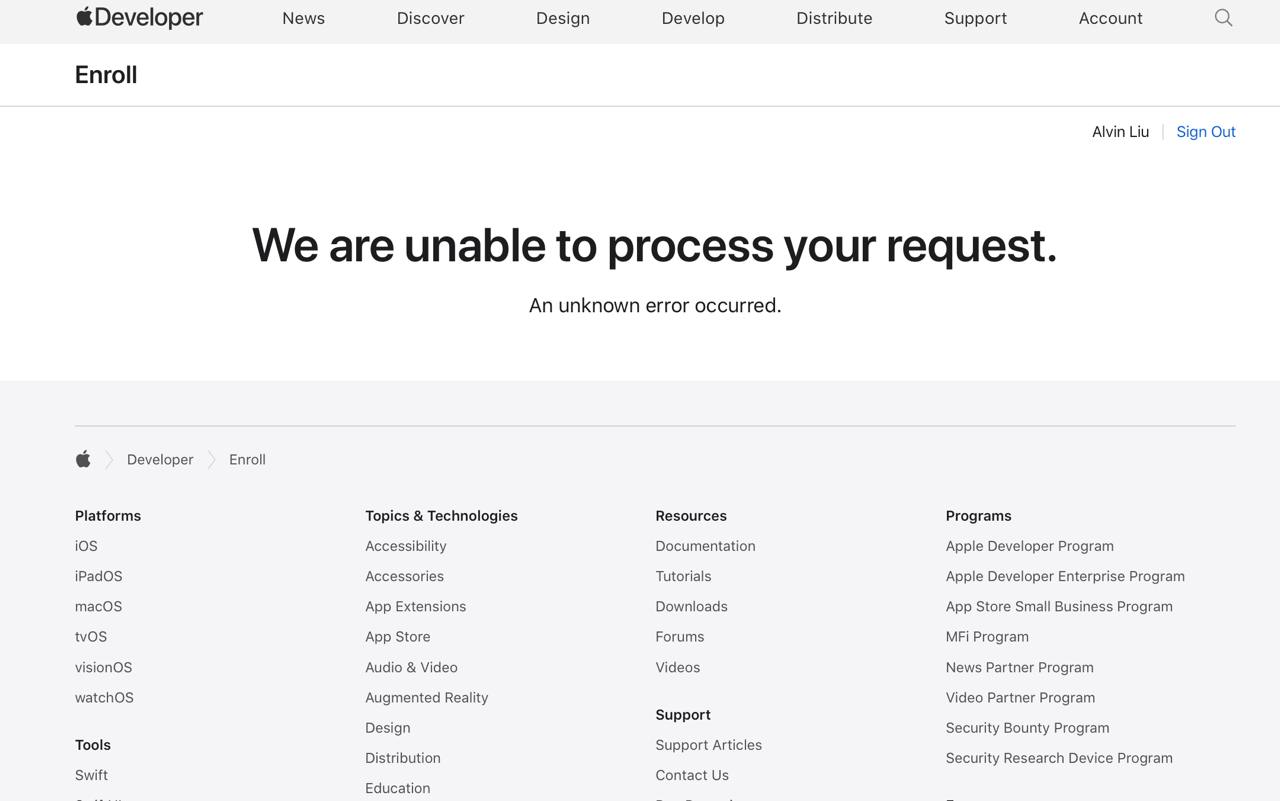1280x801 pixels.
Task: Click the Enroll page title
Action: [x=106, y=75]
